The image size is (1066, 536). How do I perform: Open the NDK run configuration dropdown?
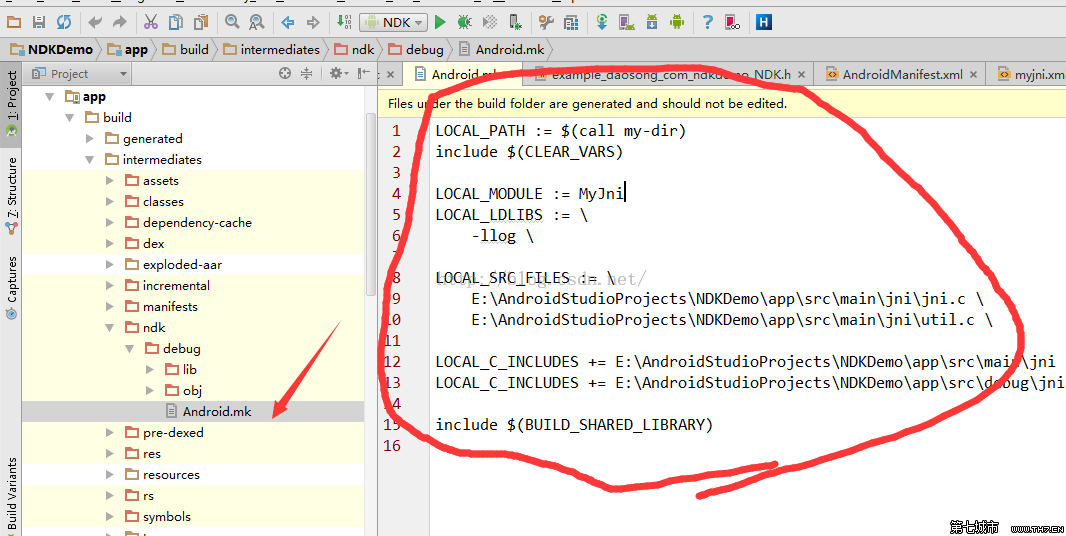(x=394, y=22)
